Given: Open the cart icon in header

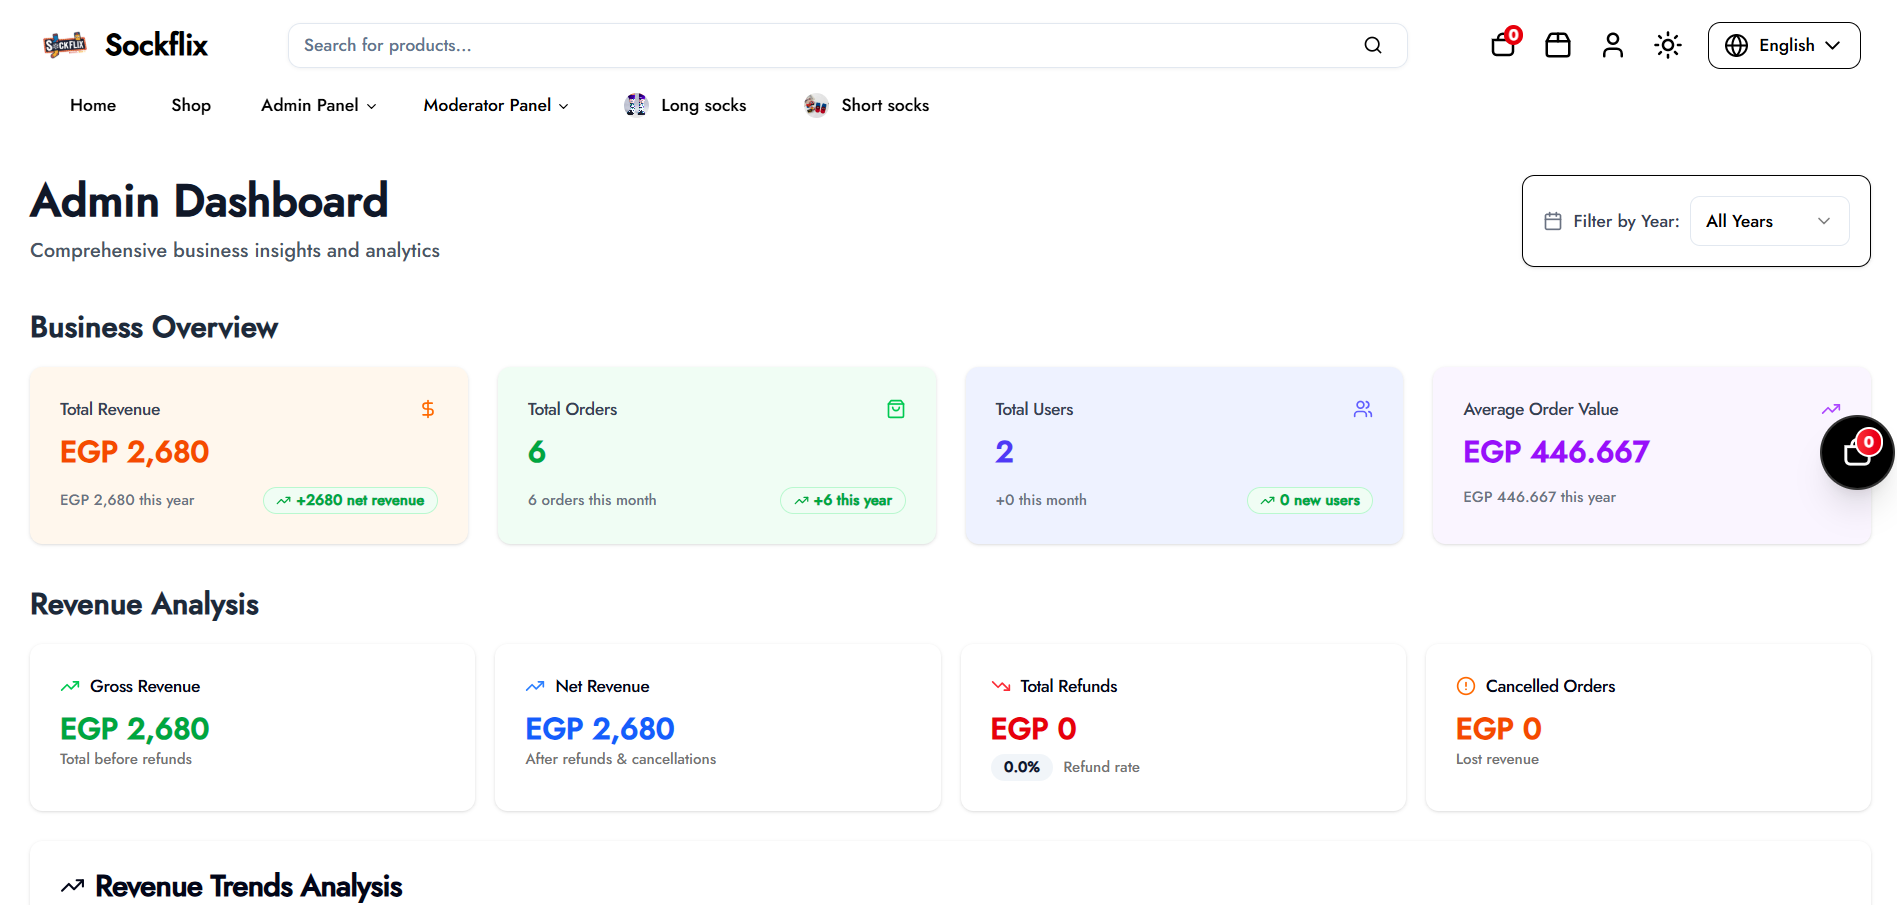Looking at the screenshot, I should [x=1504, y=43].
